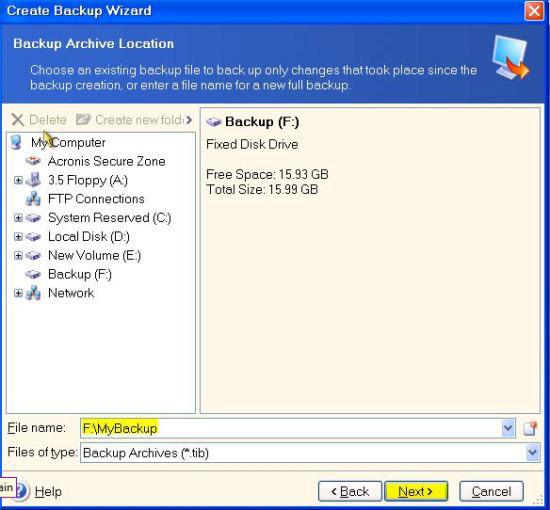The image size is (550, 510).
Task: Select the Acronis Secure Zone icon
Action: click(33, 161)
